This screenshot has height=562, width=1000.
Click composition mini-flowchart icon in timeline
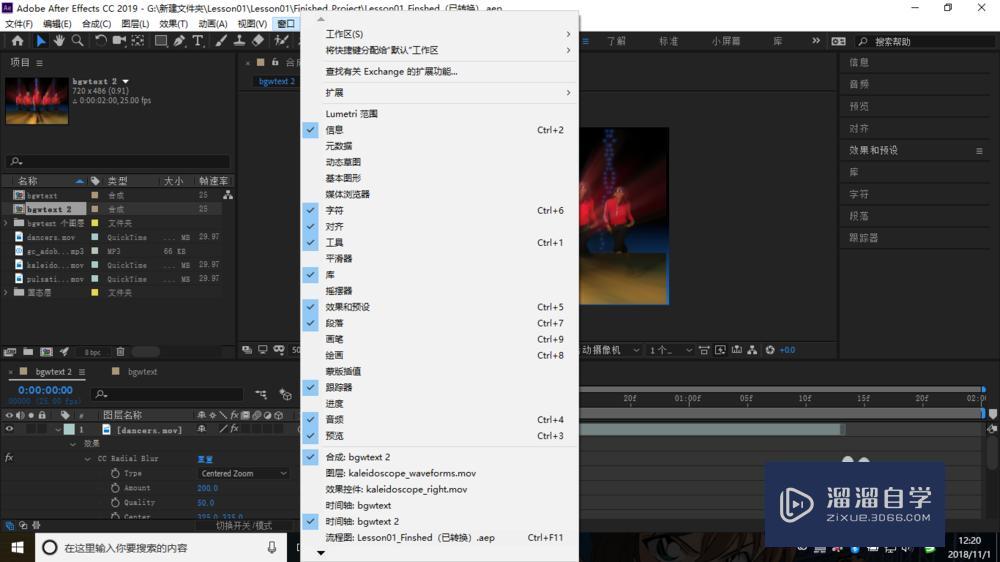261,395
